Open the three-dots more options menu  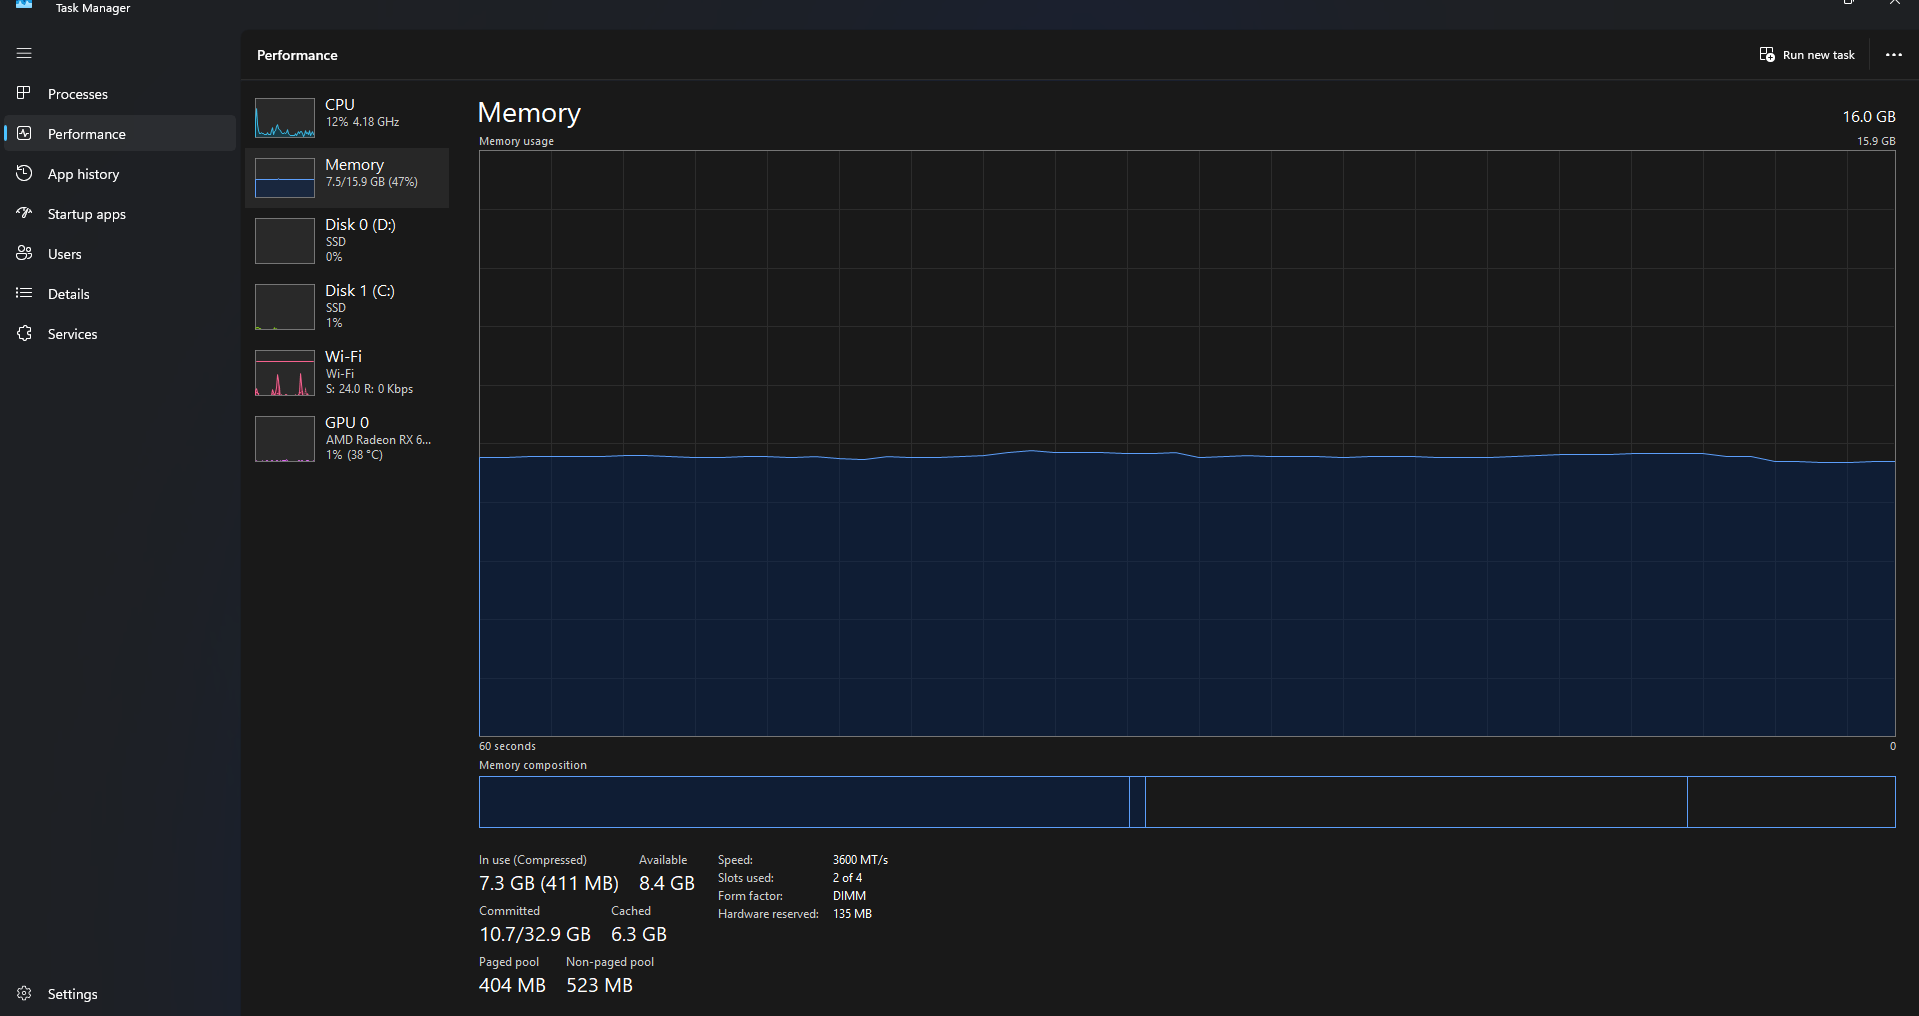coord(1893,55)
